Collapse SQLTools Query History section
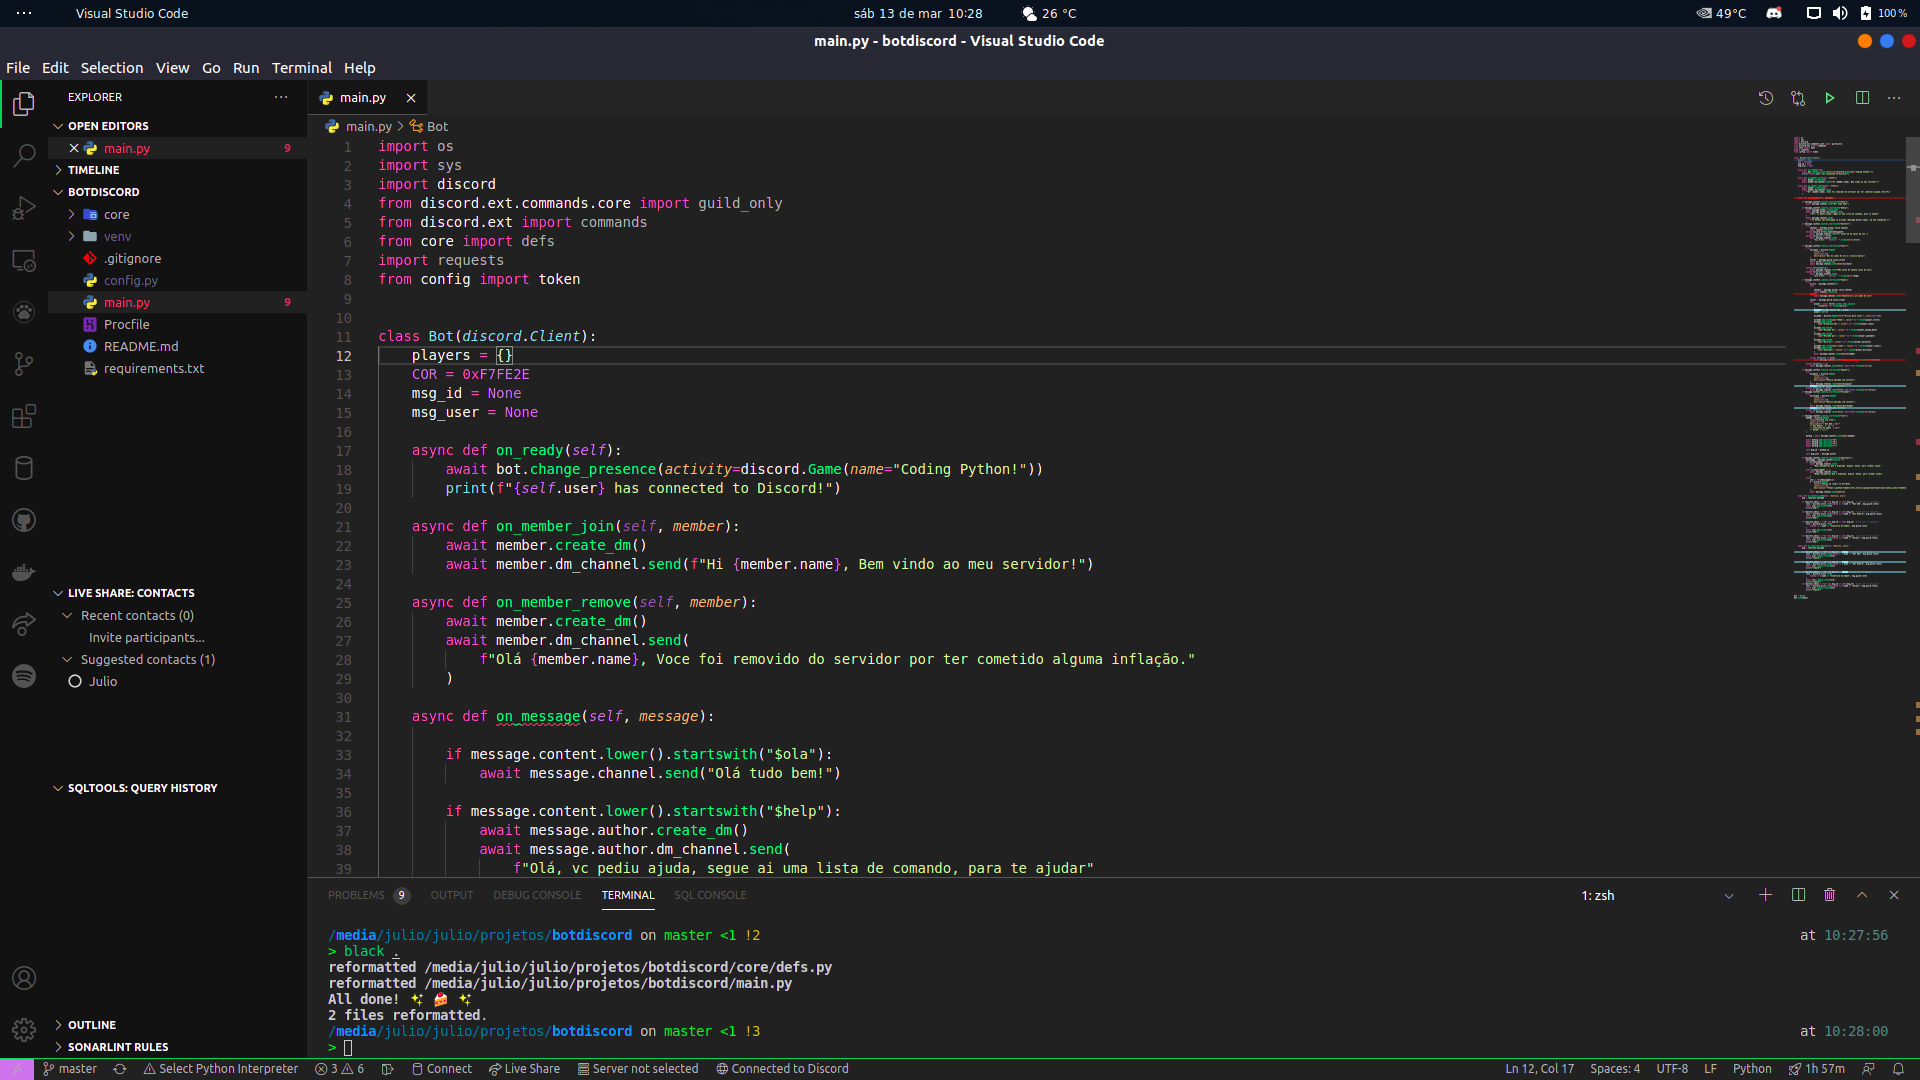 (178, 788)
